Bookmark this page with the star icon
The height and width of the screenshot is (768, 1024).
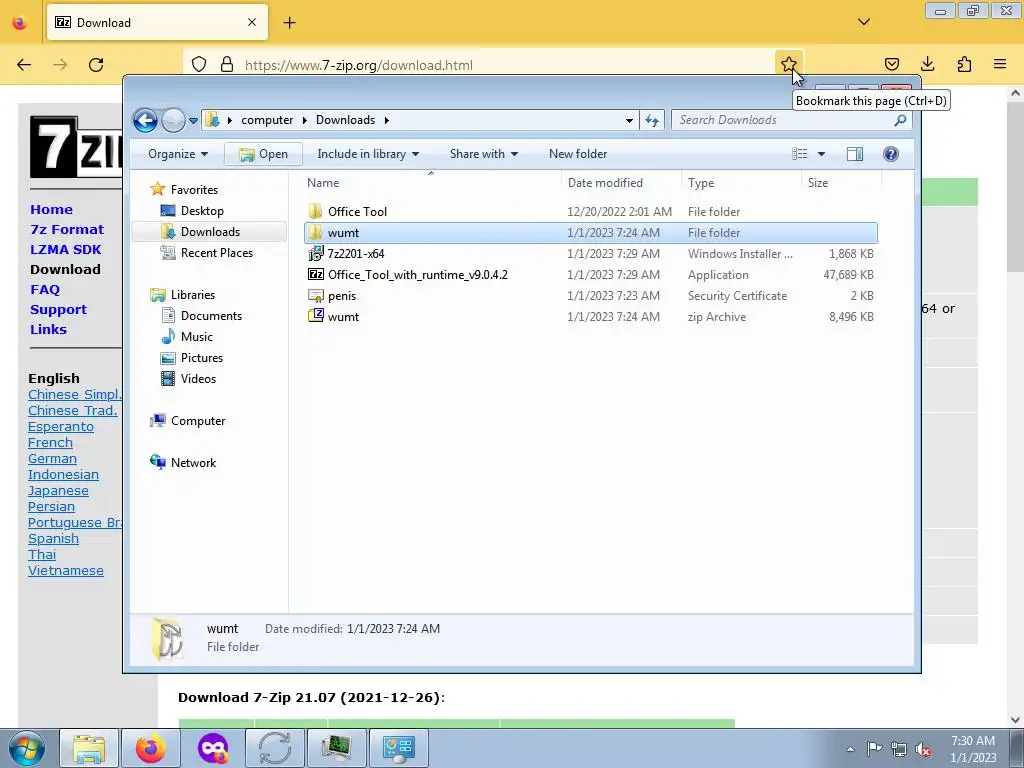pos(788,64)
